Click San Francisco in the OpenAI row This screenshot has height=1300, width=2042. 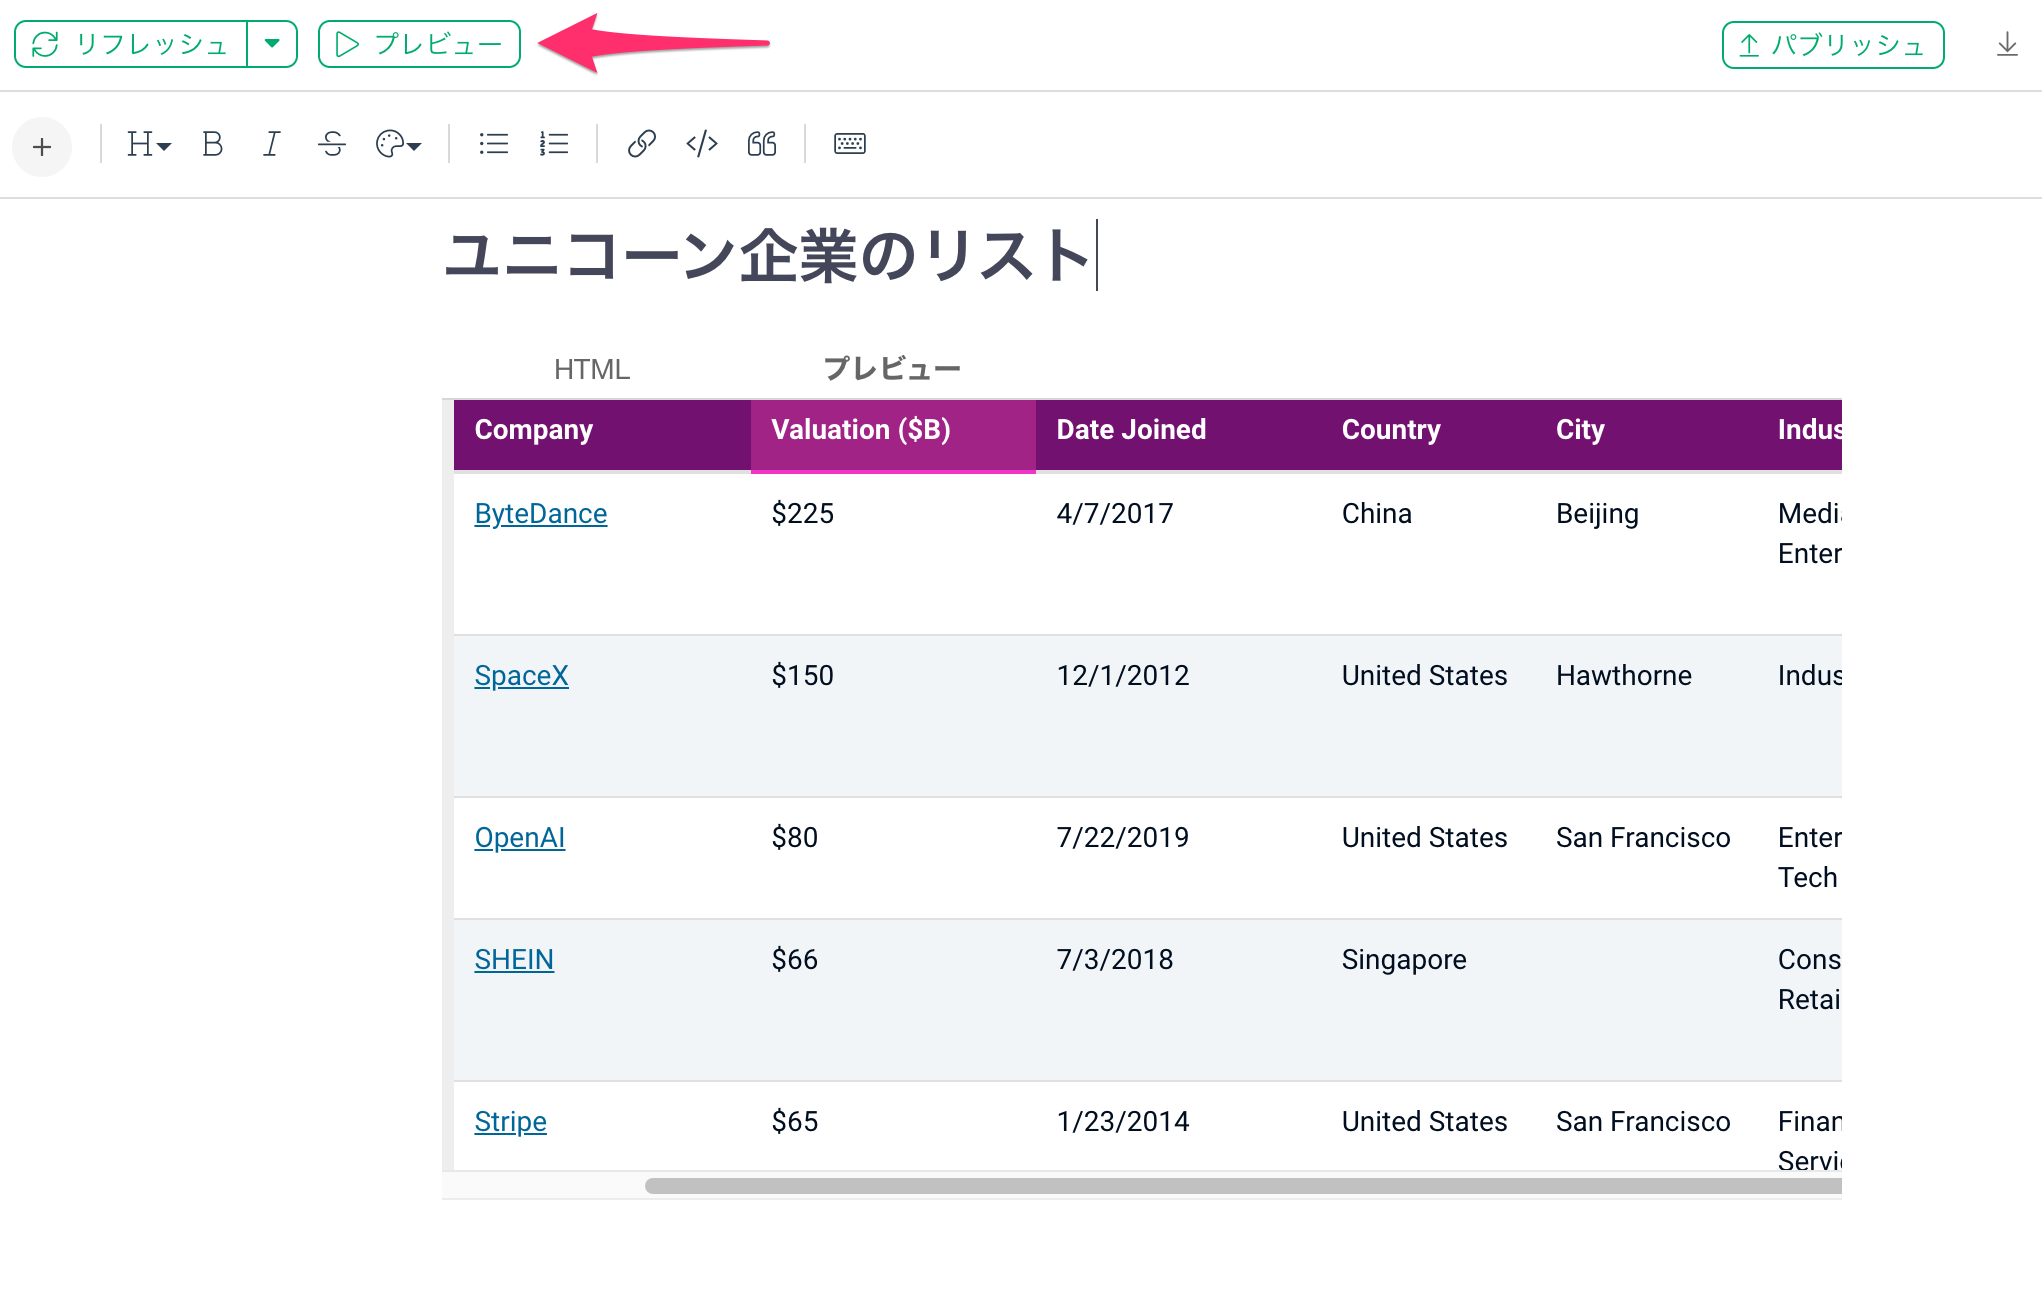tap(1643, 838)
